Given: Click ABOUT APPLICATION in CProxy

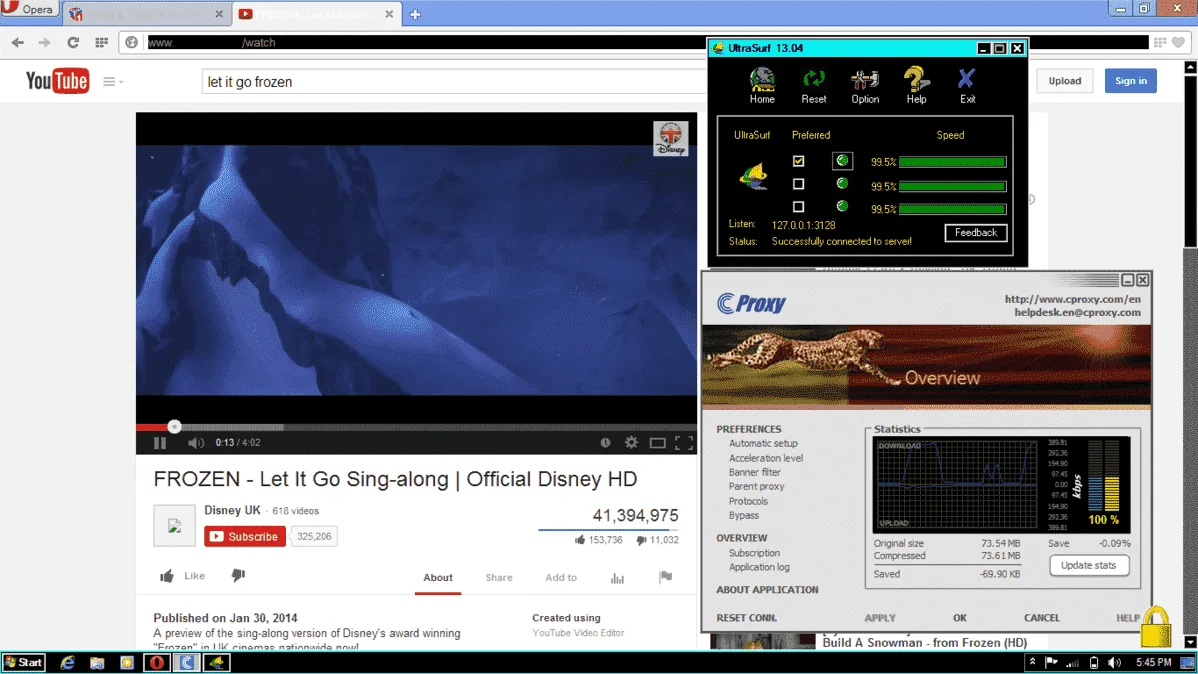Looking at the screenshot, I should [x=767, y=590].
